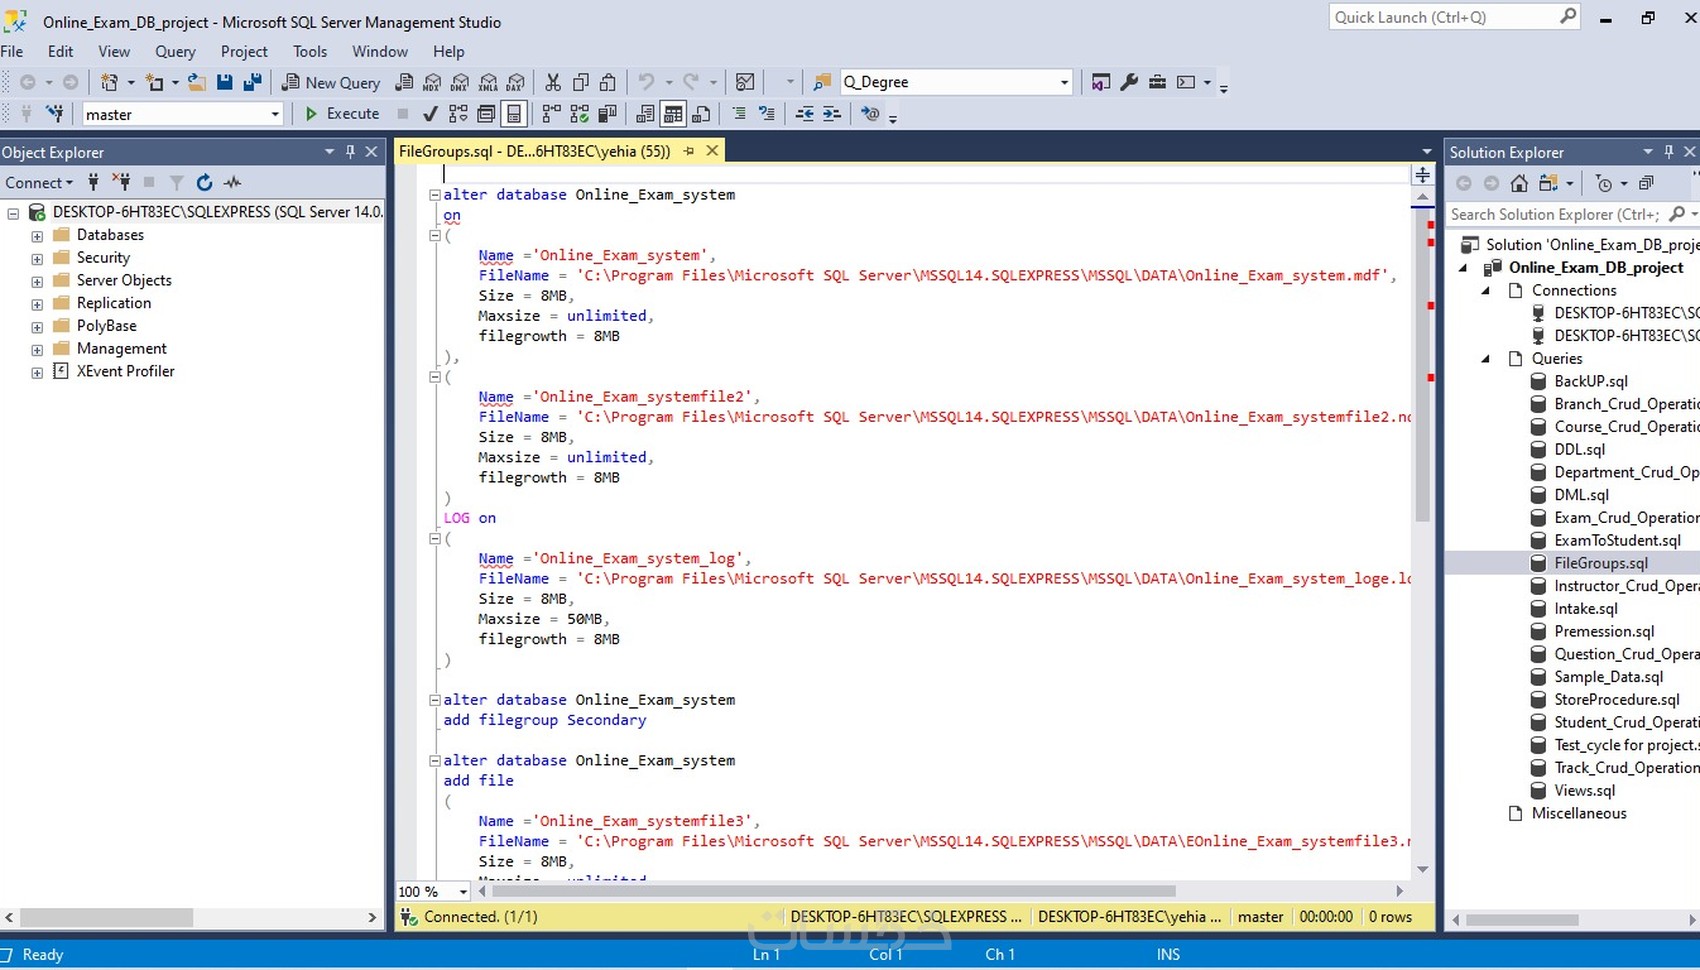This screenshot has width=1700, height=970.
Task: Collapse the first alter database code block
Action: tap(435, 195)
